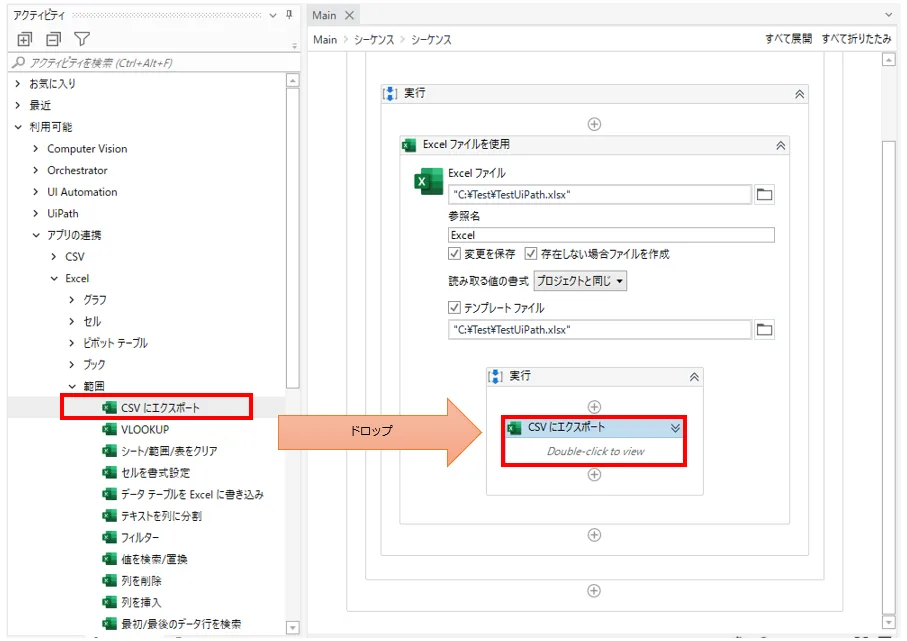Select the フィルター activity in the list
Viewport: 907px width, 641px height.
(x=142, y=537)
